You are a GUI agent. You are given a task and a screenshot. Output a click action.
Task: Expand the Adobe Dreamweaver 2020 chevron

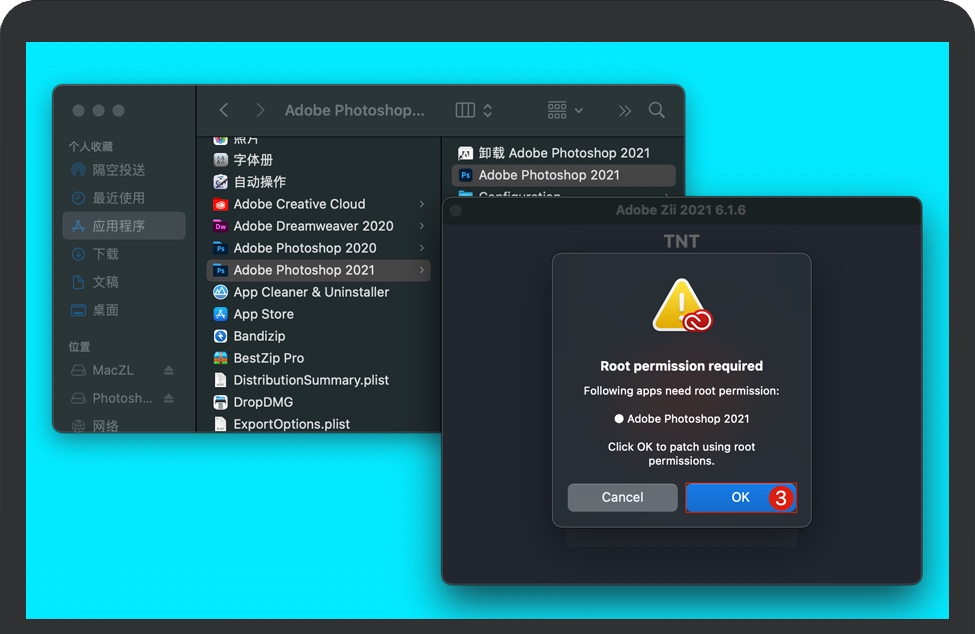click(x=422, y=226)
